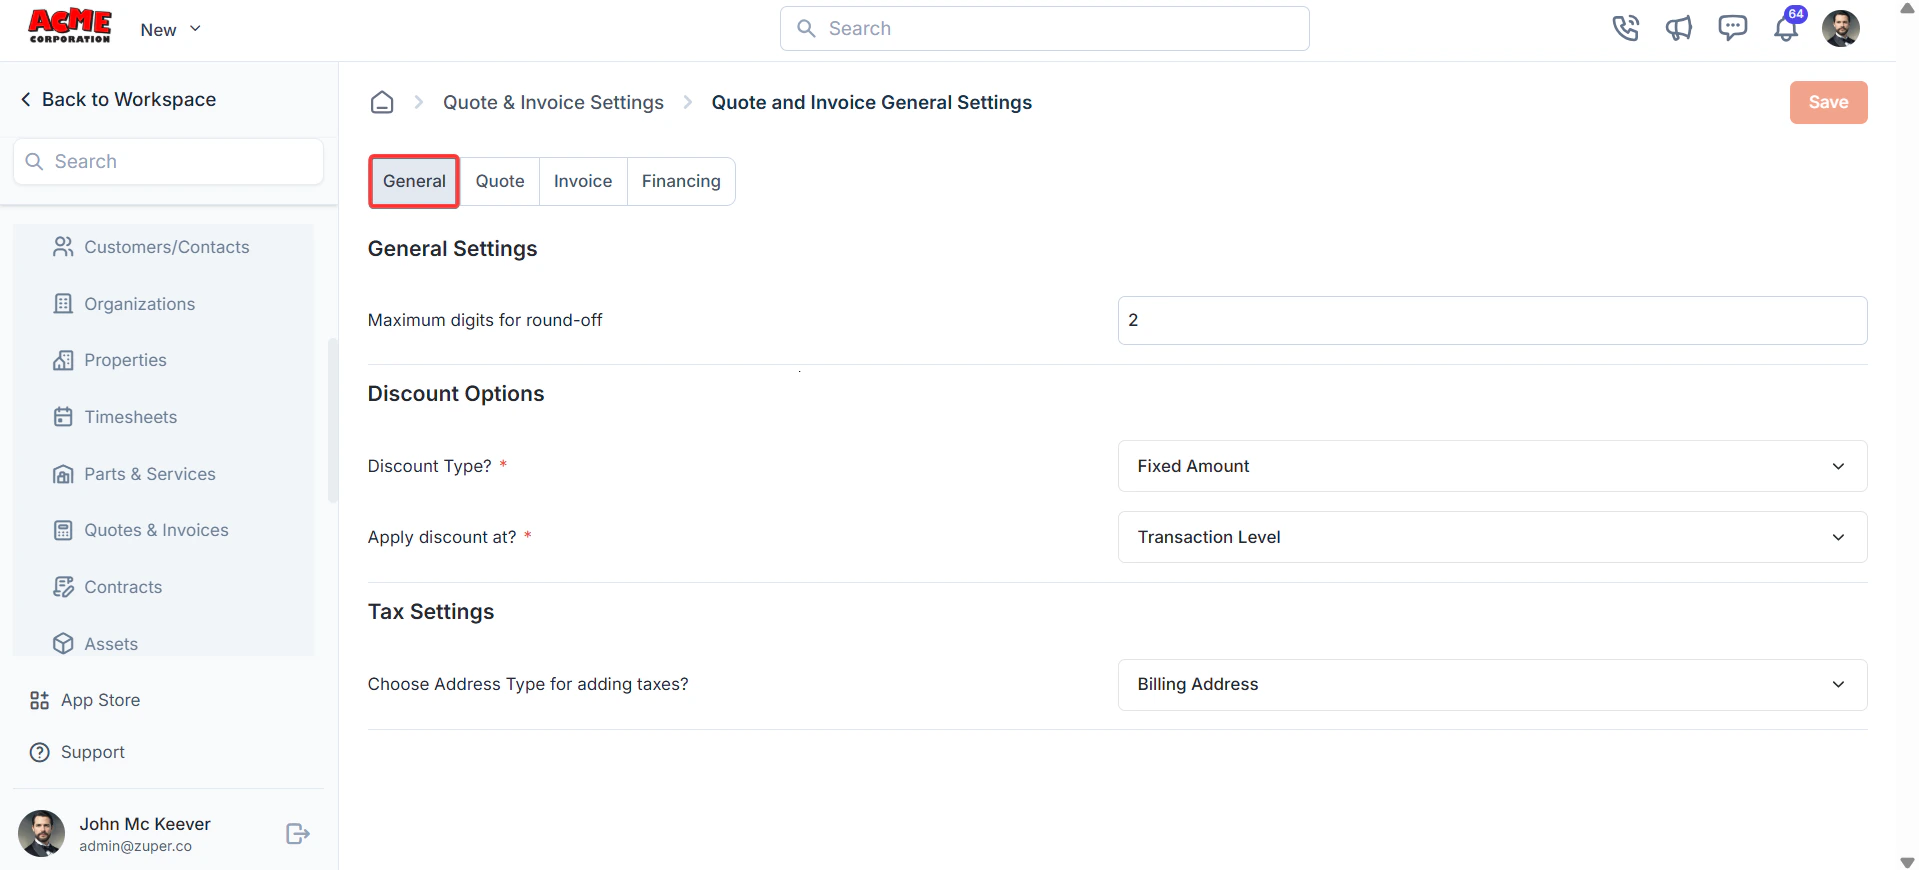Click the Support question-mark icon
Image resolution: width=1919 pixels, height=870 pixels.
[x=40, y=752]
